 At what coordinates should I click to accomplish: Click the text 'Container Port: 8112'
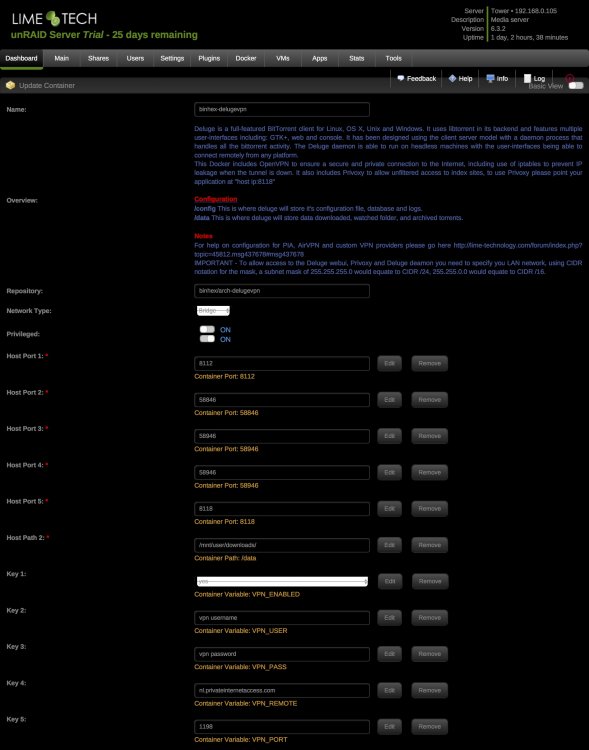pos(224,376)
